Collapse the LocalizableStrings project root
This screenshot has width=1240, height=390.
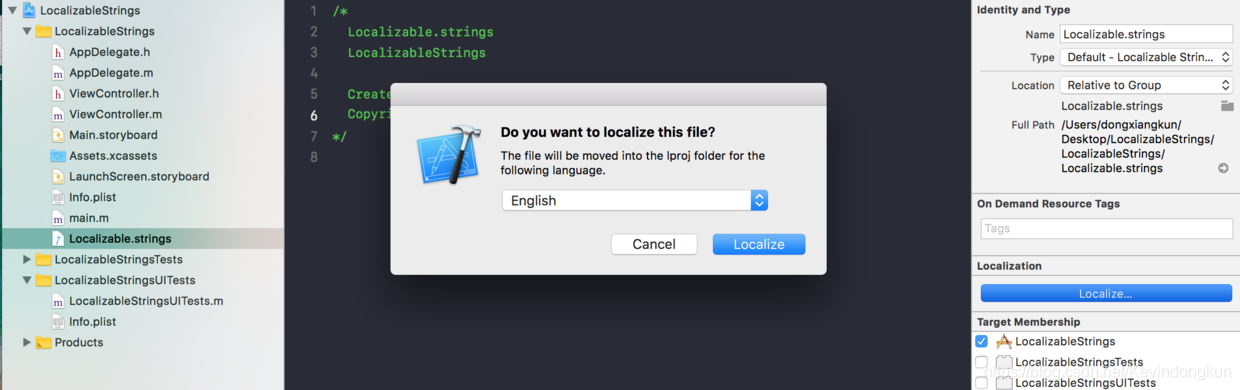pos(12,10)
